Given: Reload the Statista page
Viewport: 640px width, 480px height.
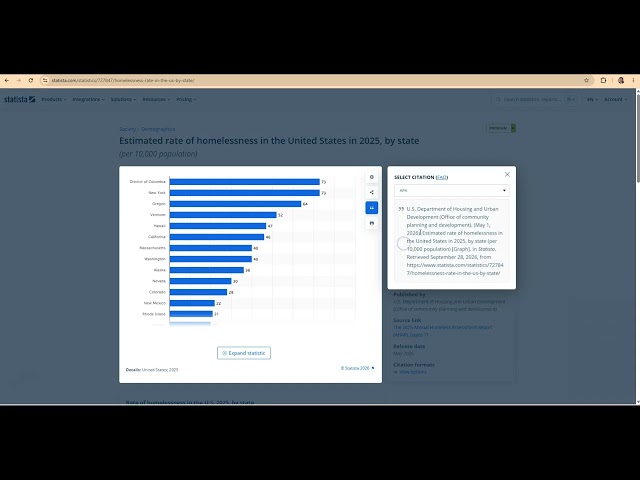Looking at the screenshot, I should pyautogui.click(x=31, y=80).
